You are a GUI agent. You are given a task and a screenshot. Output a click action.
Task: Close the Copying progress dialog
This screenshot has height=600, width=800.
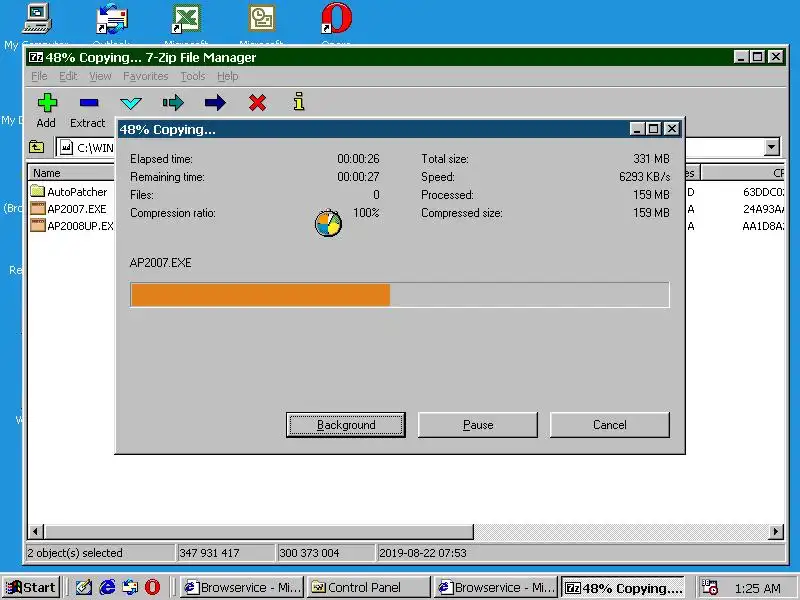[x=671, y=129]
